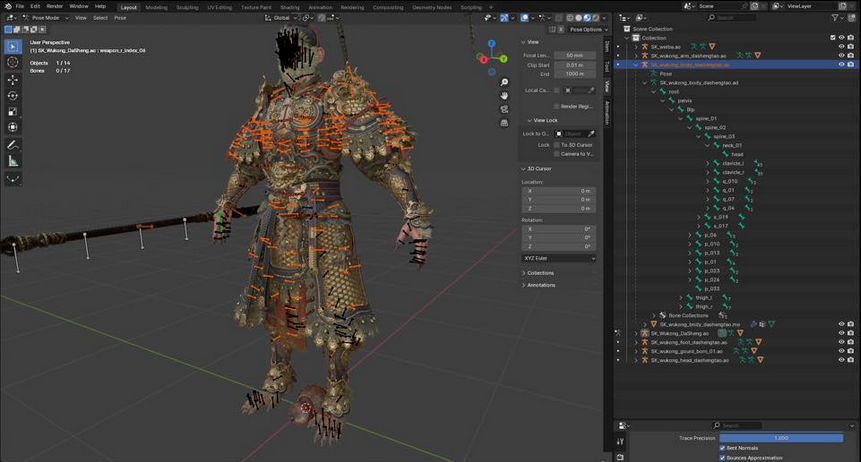Select the Annotate tool
The height and width of the screenshot is (462, 861).
click(13, 145)
